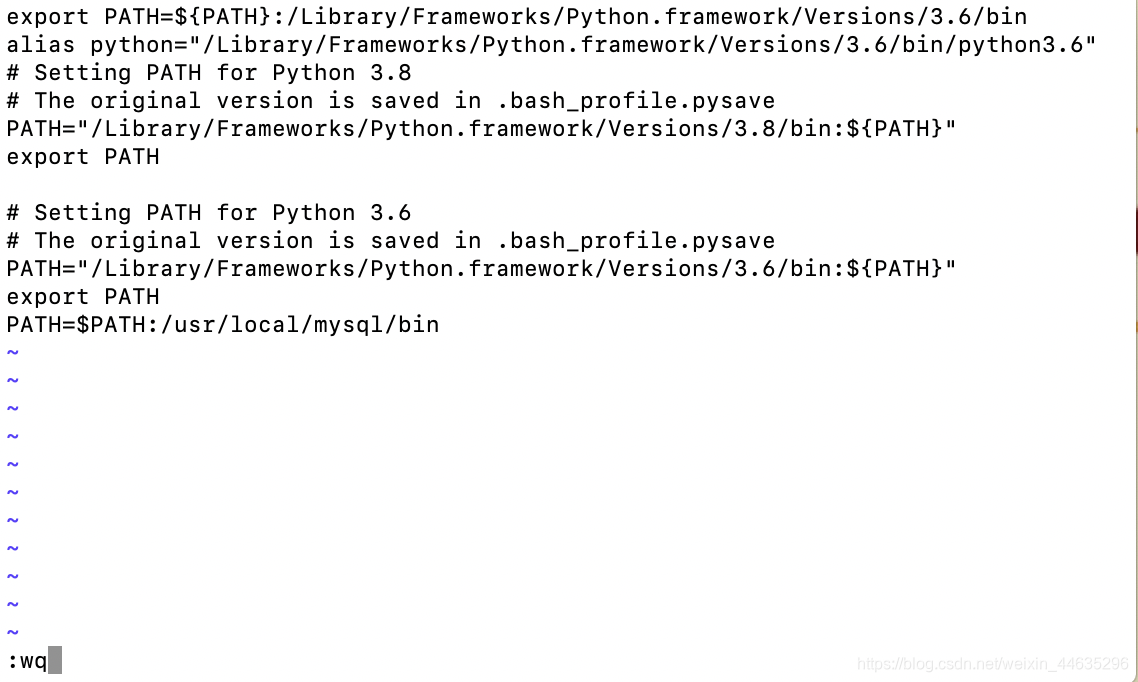Click 'python3.6"' at end of alias line
This screenshot has height=682, width=1138.
(1027, 45)
